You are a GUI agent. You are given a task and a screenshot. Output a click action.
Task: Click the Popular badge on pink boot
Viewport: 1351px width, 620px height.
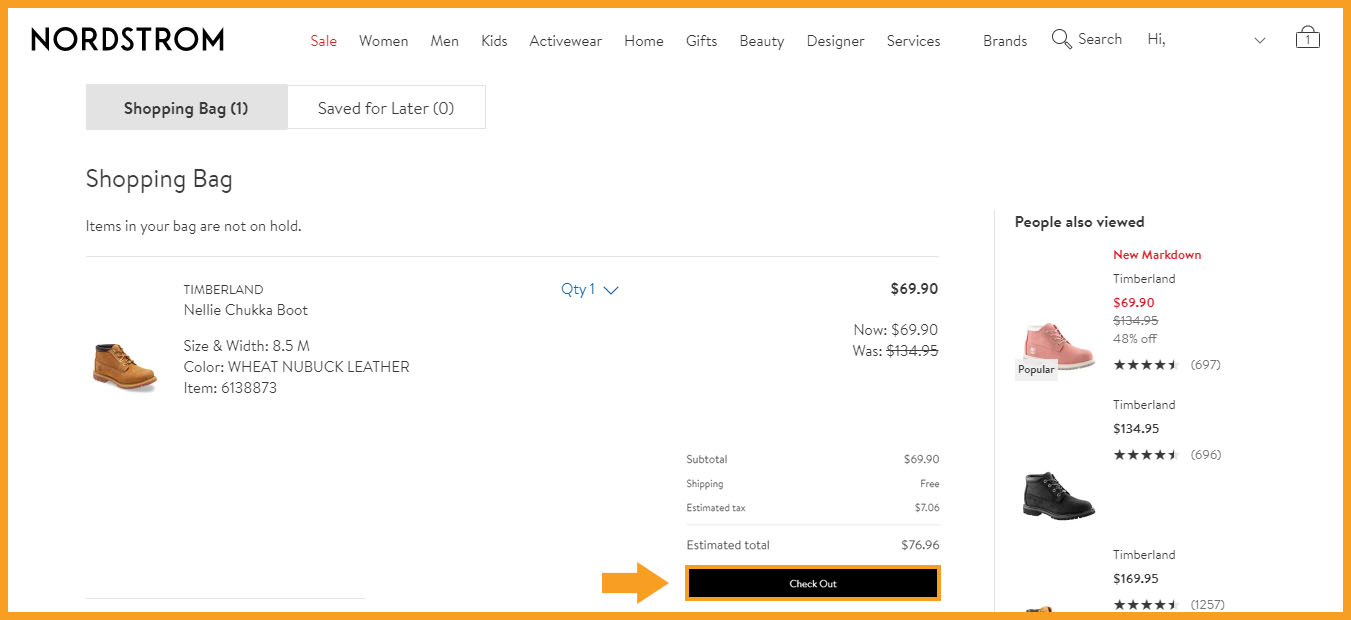pyautogui.click(x=1036, y=369)
